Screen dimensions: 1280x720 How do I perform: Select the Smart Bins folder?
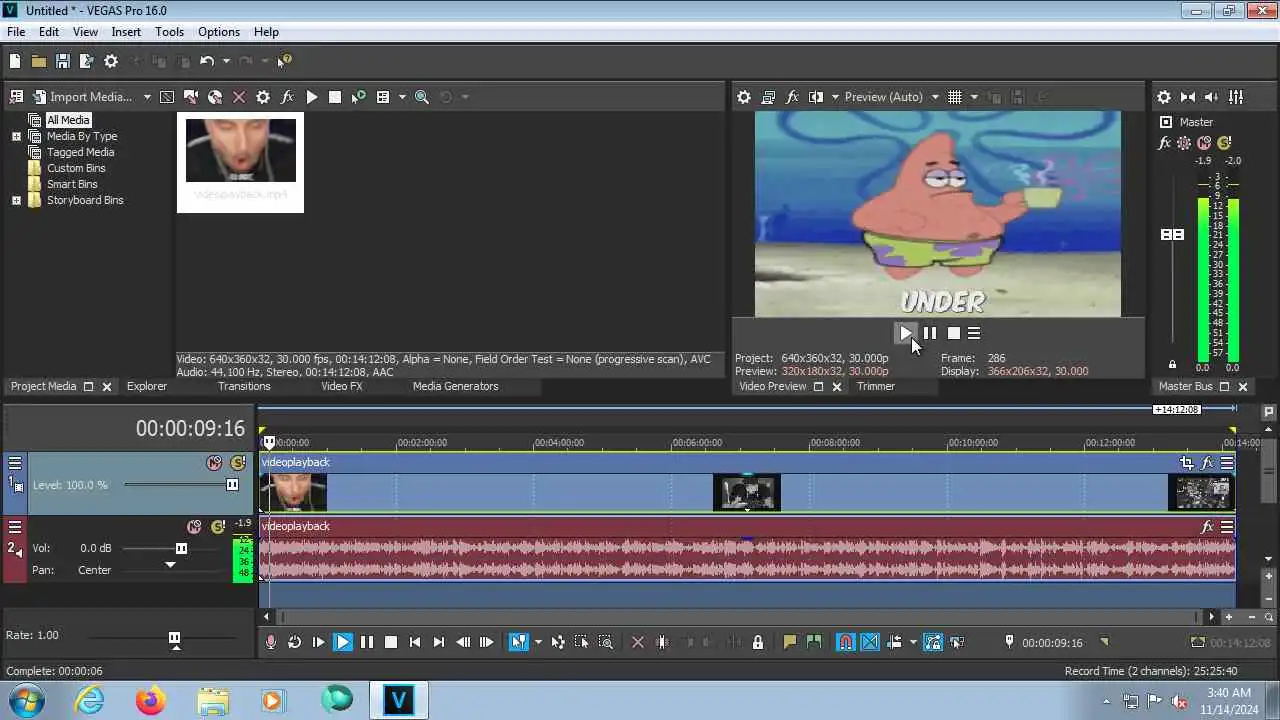click(x=72, y=184)
